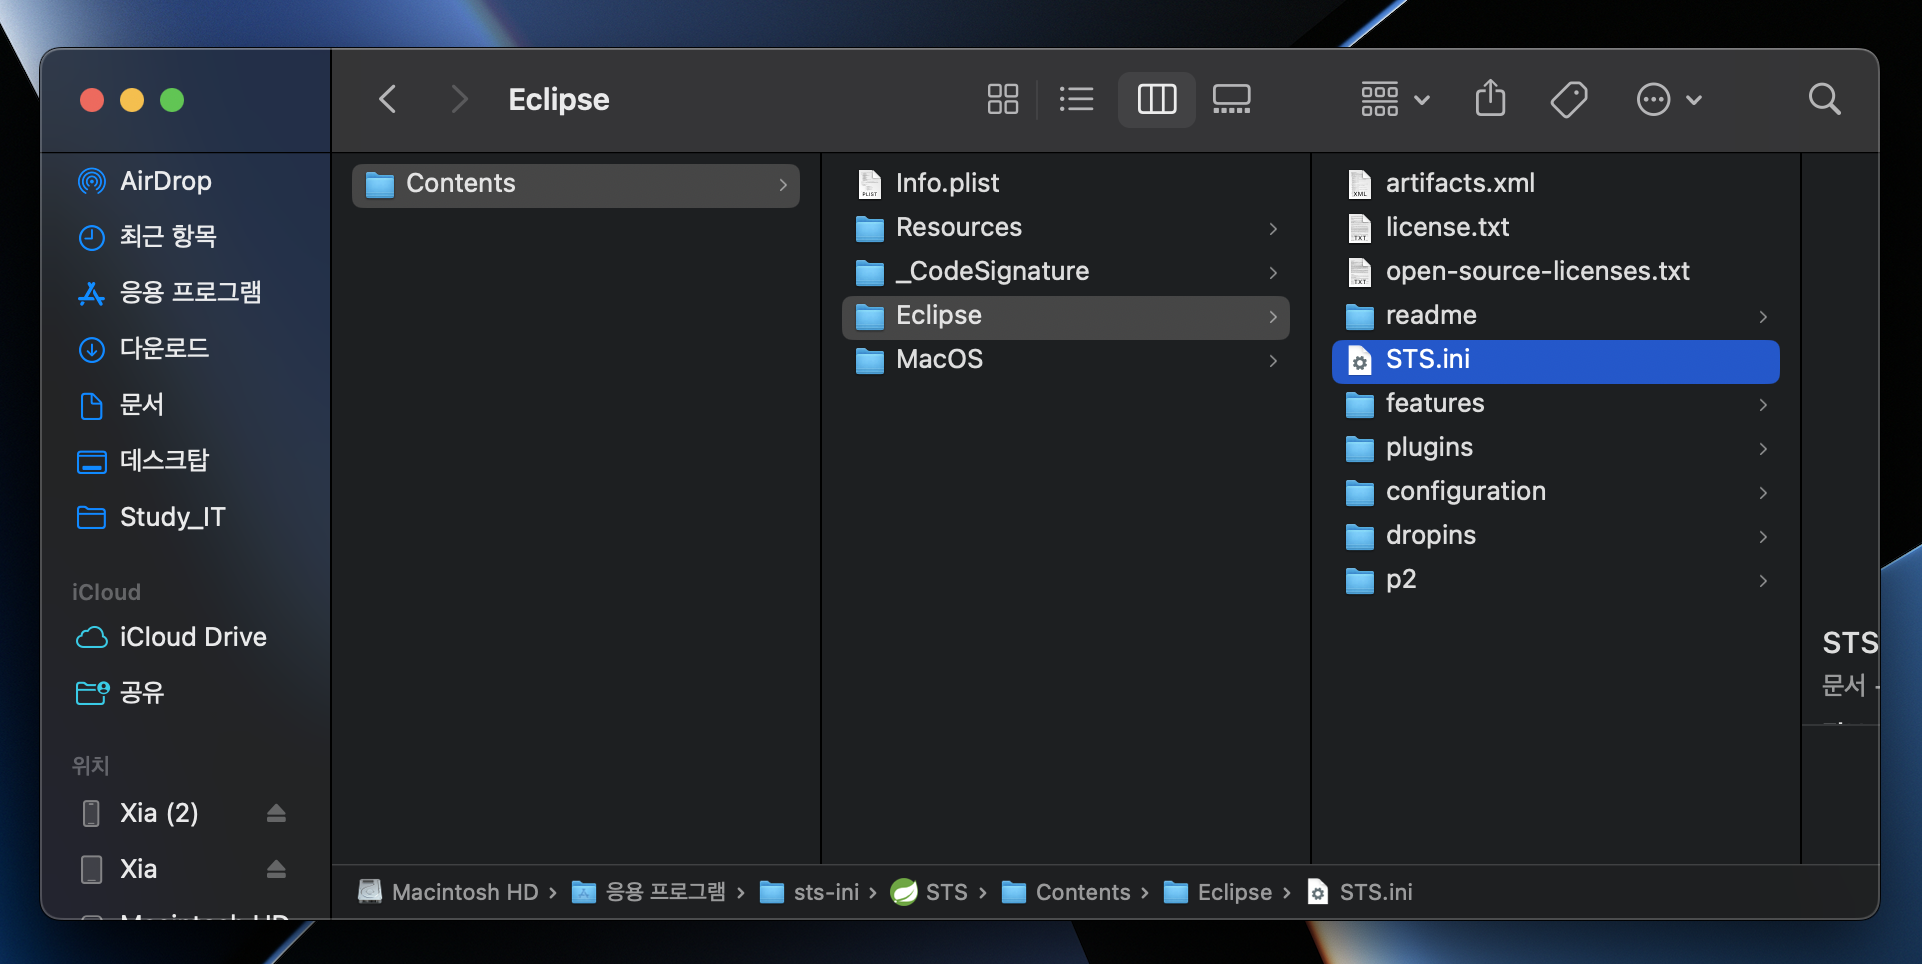Viewport: 1922px width, 964px height.
Task: Switch to gallery view
Action: pos(1231,99)
